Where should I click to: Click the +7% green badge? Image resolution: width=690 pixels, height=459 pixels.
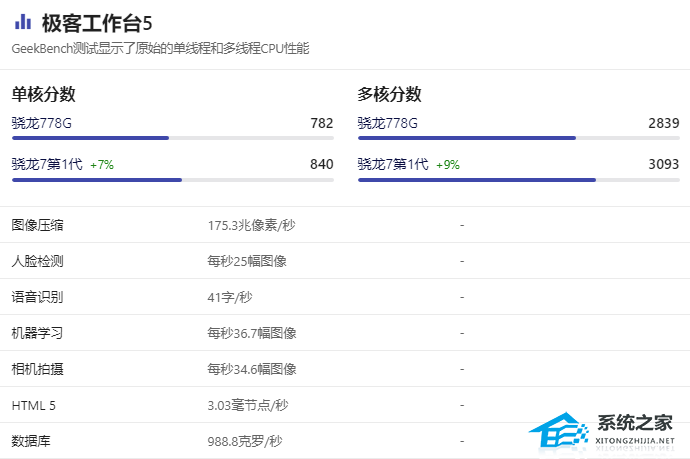(103, 165)
